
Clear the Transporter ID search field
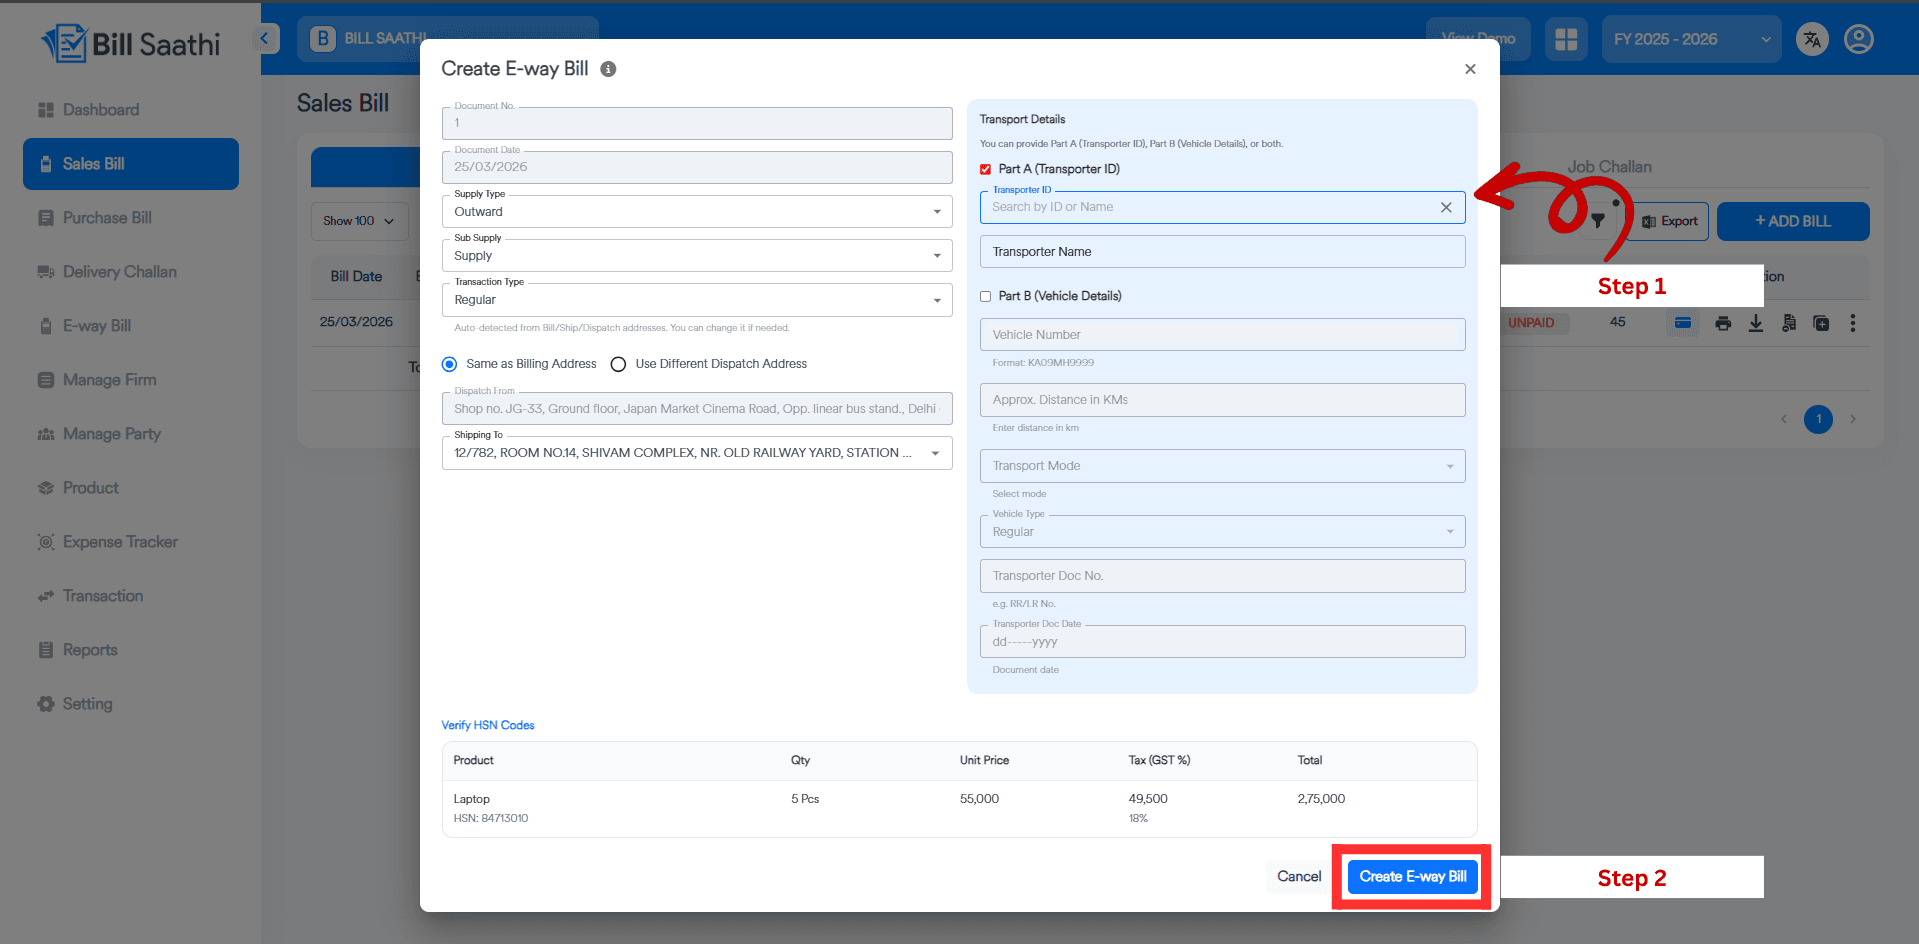[x=1446, y=207]
